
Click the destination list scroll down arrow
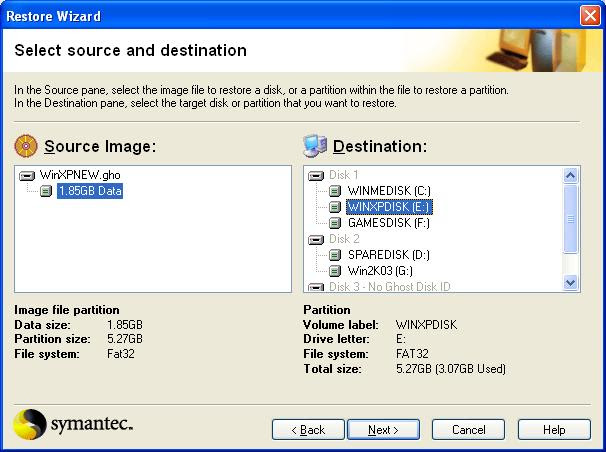click(x=570, y=283)
